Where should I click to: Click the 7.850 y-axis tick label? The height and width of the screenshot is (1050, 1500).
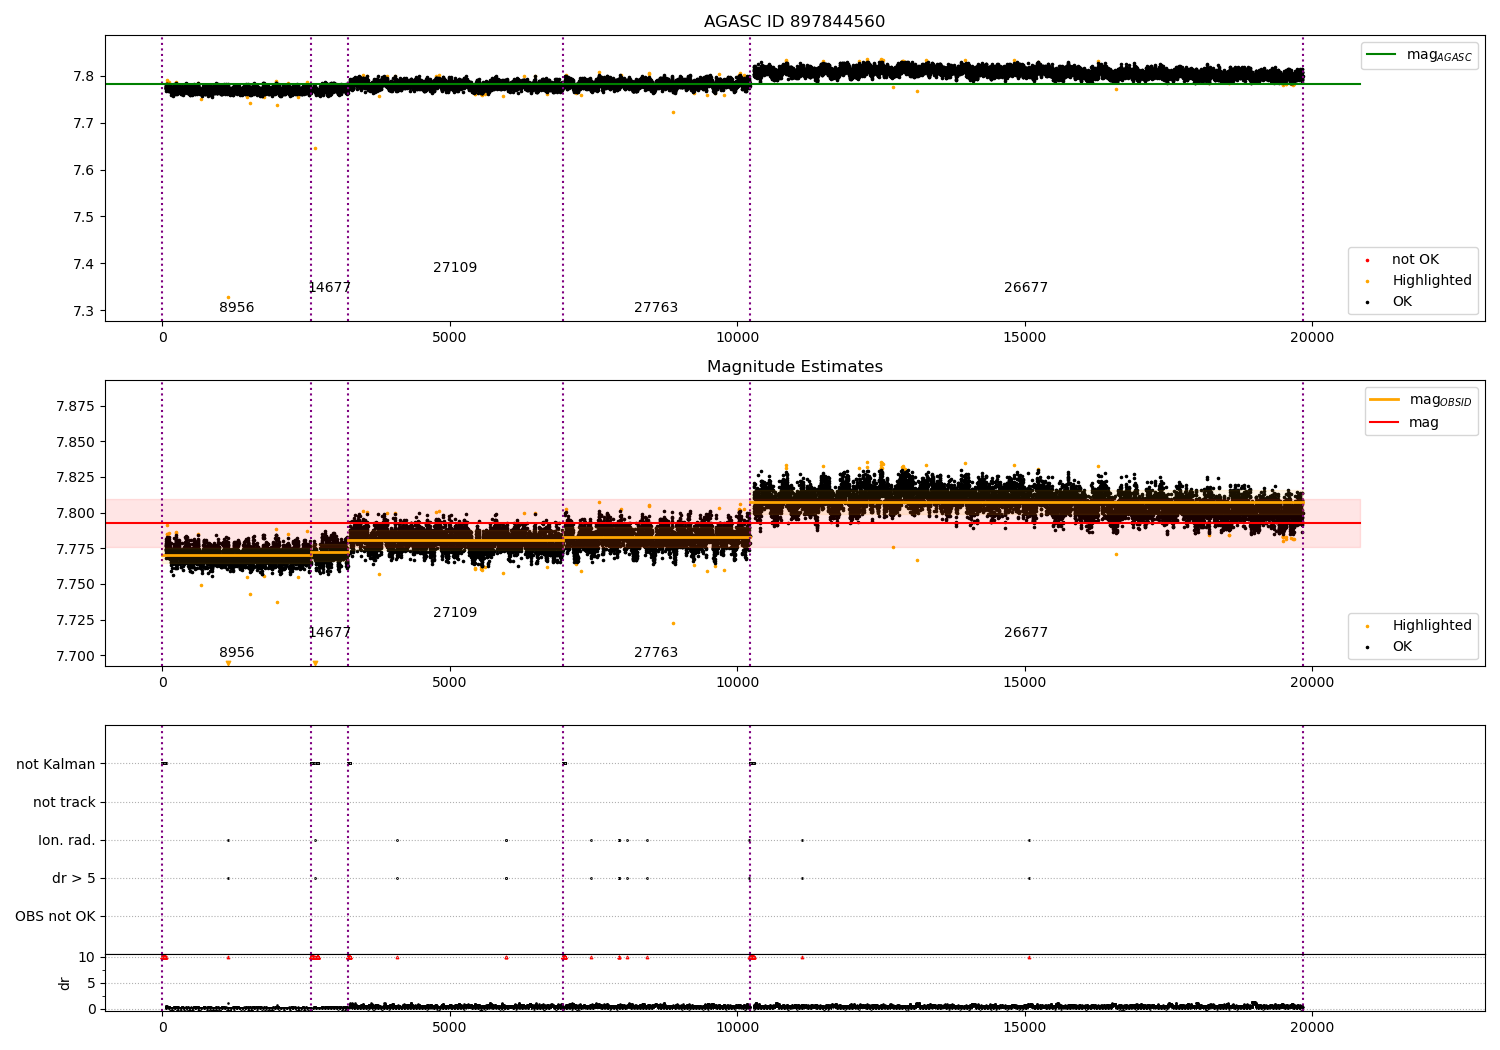pos(77,442)
